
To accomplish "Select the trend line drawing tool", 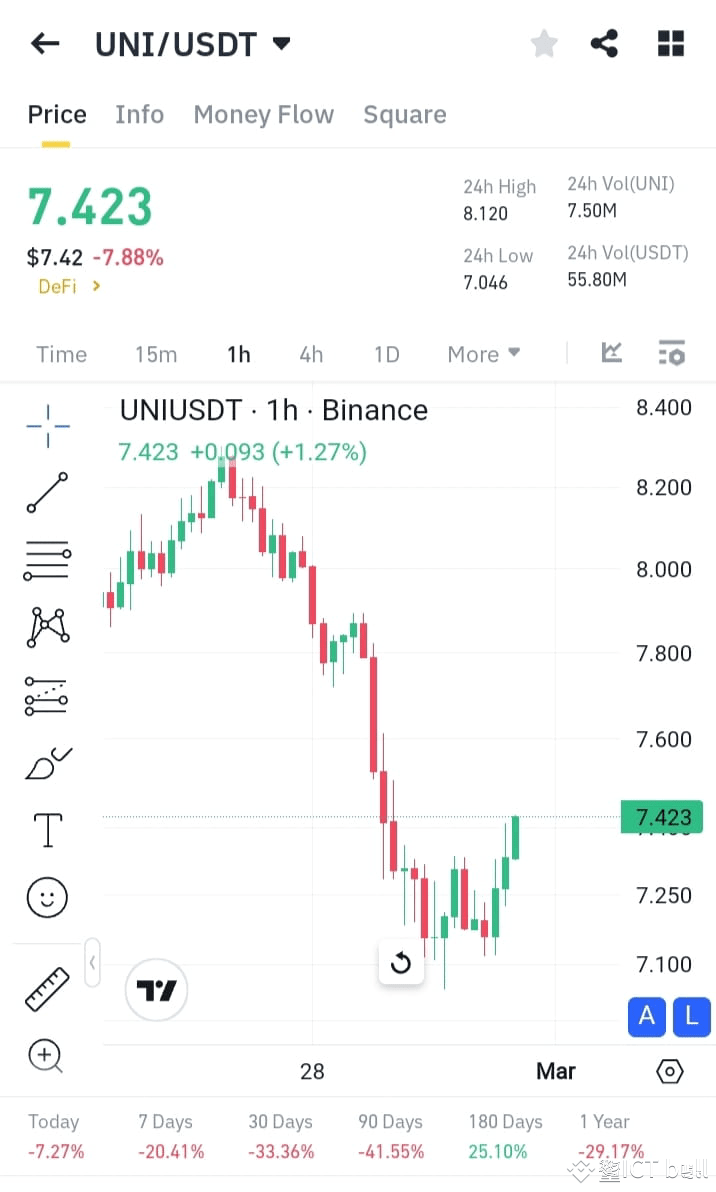I will (46, 493).
